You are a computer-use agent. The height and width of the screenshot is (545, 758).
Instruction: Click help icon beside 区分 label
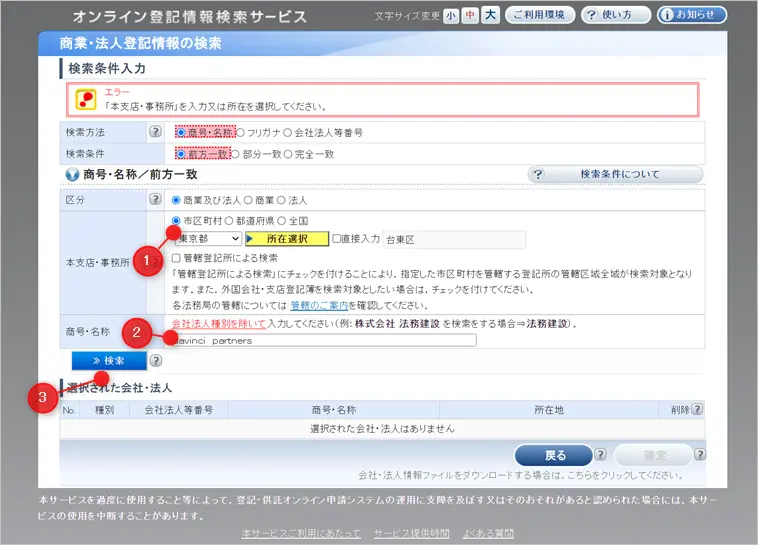tap(155, 200)
